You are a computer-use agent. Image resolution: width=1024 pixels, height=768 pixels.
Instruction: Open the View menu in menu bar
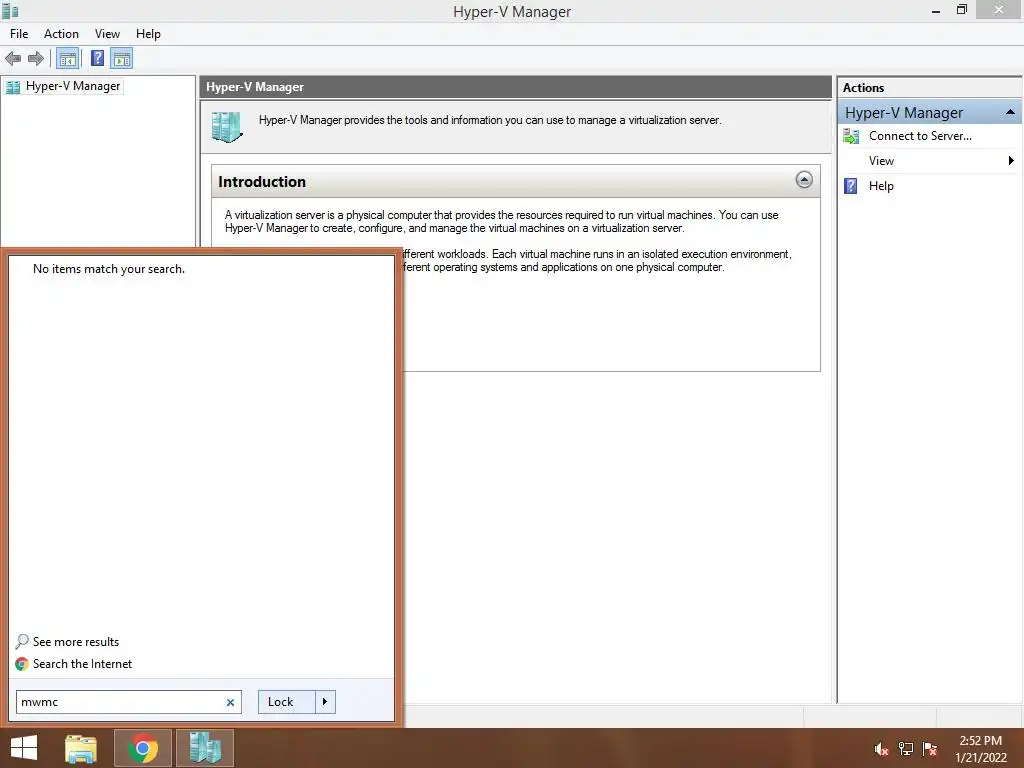[107, 34]
